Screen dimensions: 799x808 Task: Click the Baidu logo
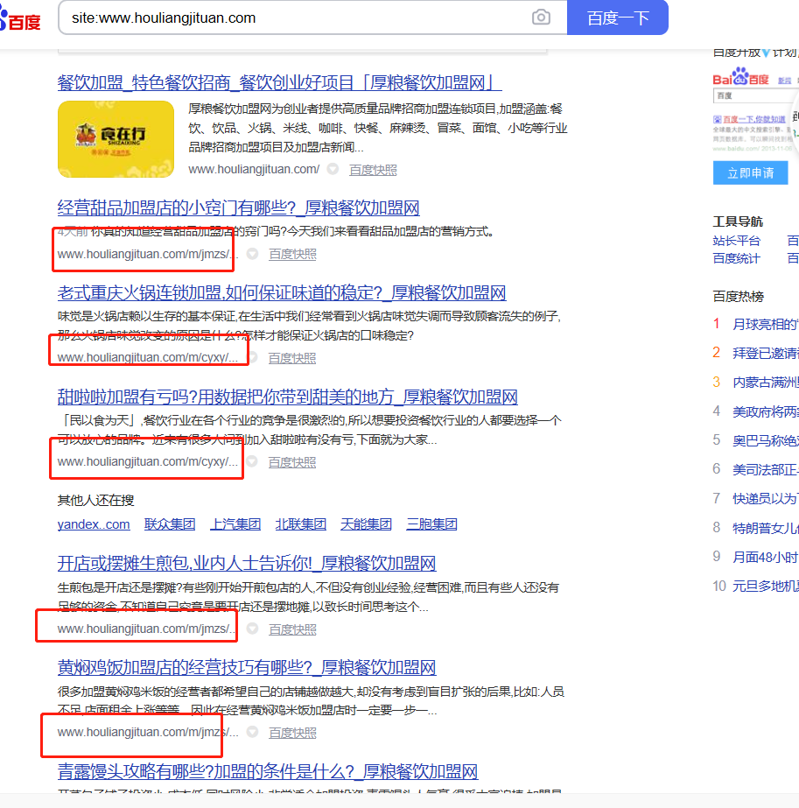20,20
